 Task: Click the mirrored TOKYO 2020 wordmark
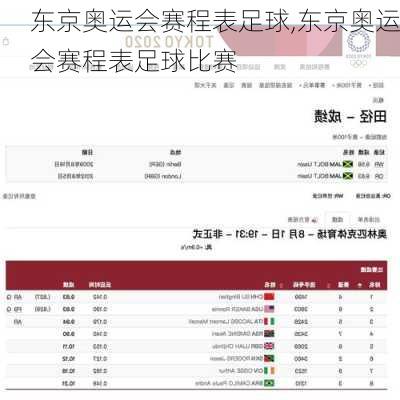point(169,42)
